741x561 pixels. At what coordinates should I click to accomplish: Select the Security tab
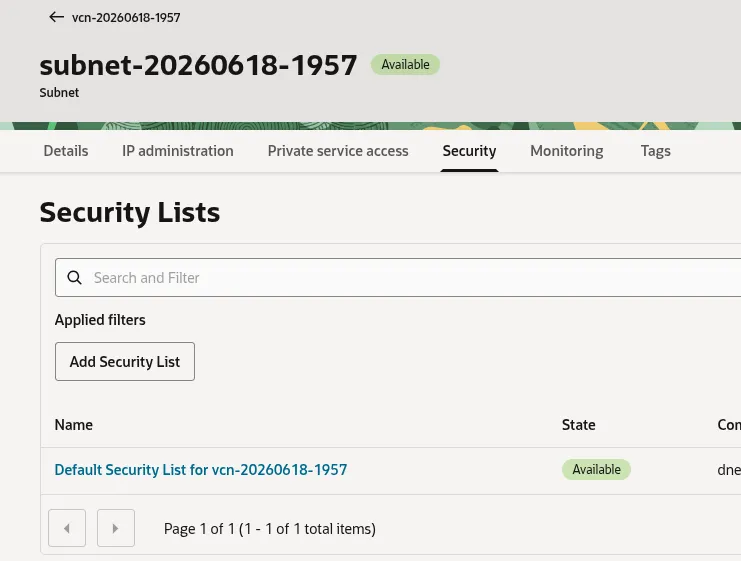(x=469, y=151)
